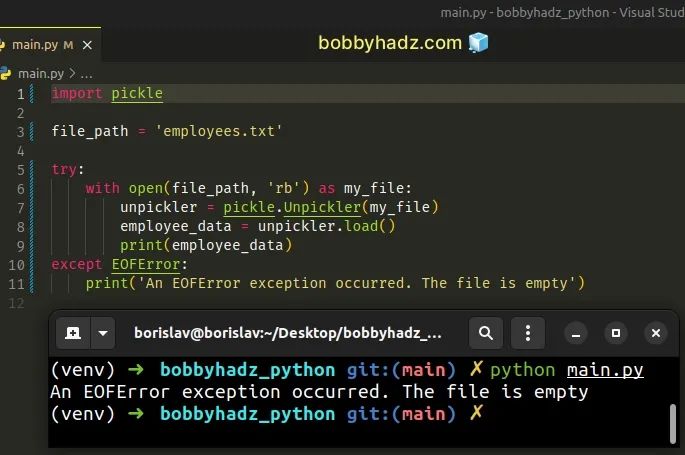Close the terminal window

point(656,333)
